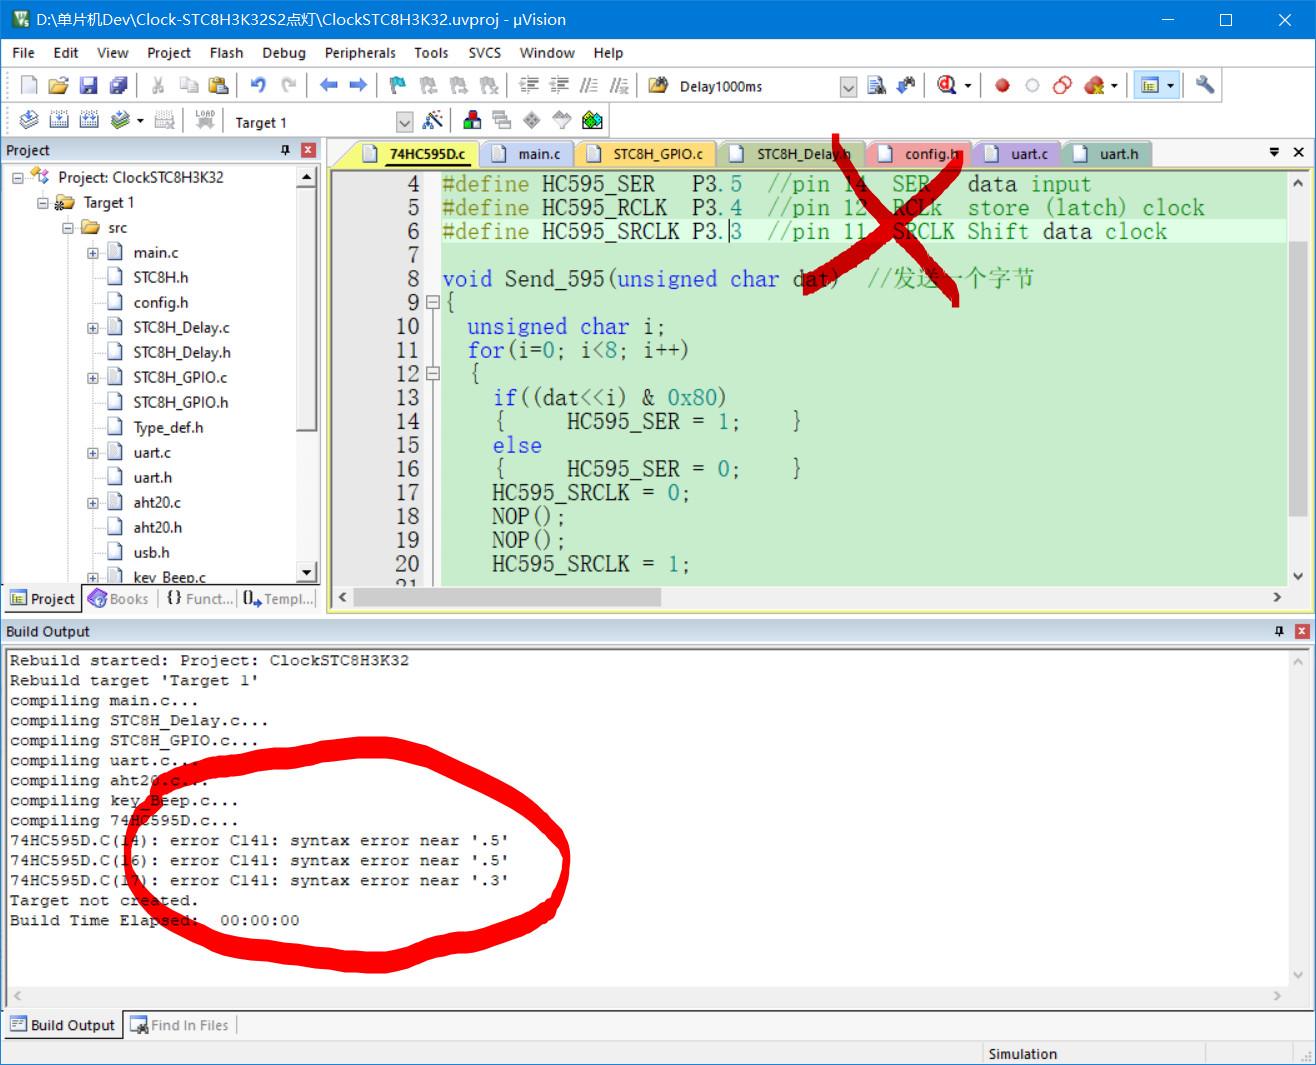Collapse the Project: ClockSTC8H3K32 tree node
This screenshot has height=1065, width=1316.
pos(18,178)
